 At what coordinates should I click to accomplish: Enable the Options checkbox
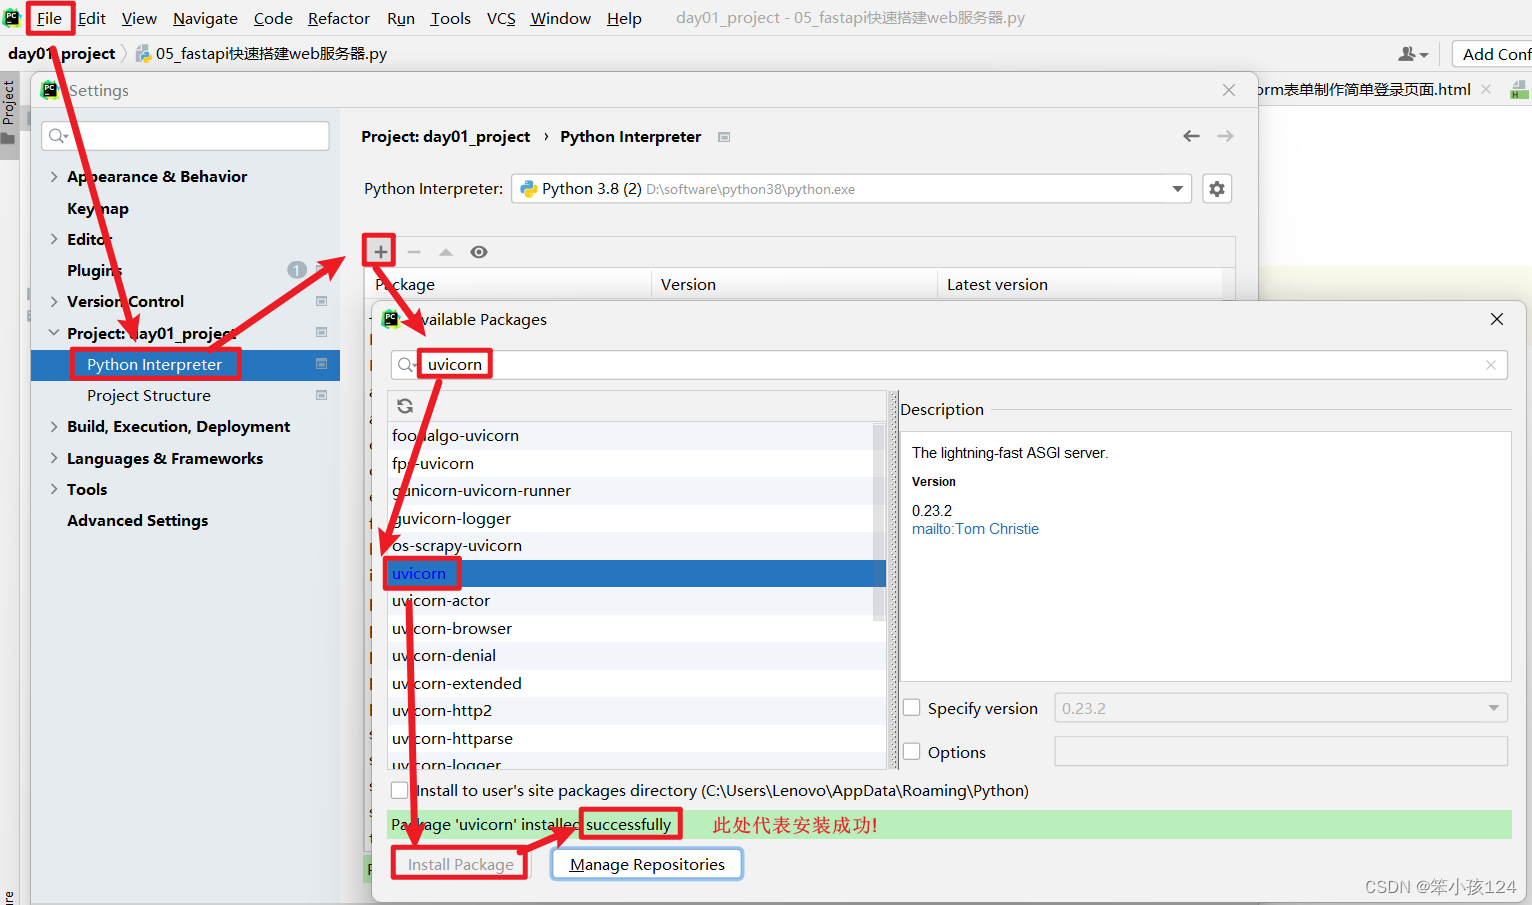click(912, 751)
